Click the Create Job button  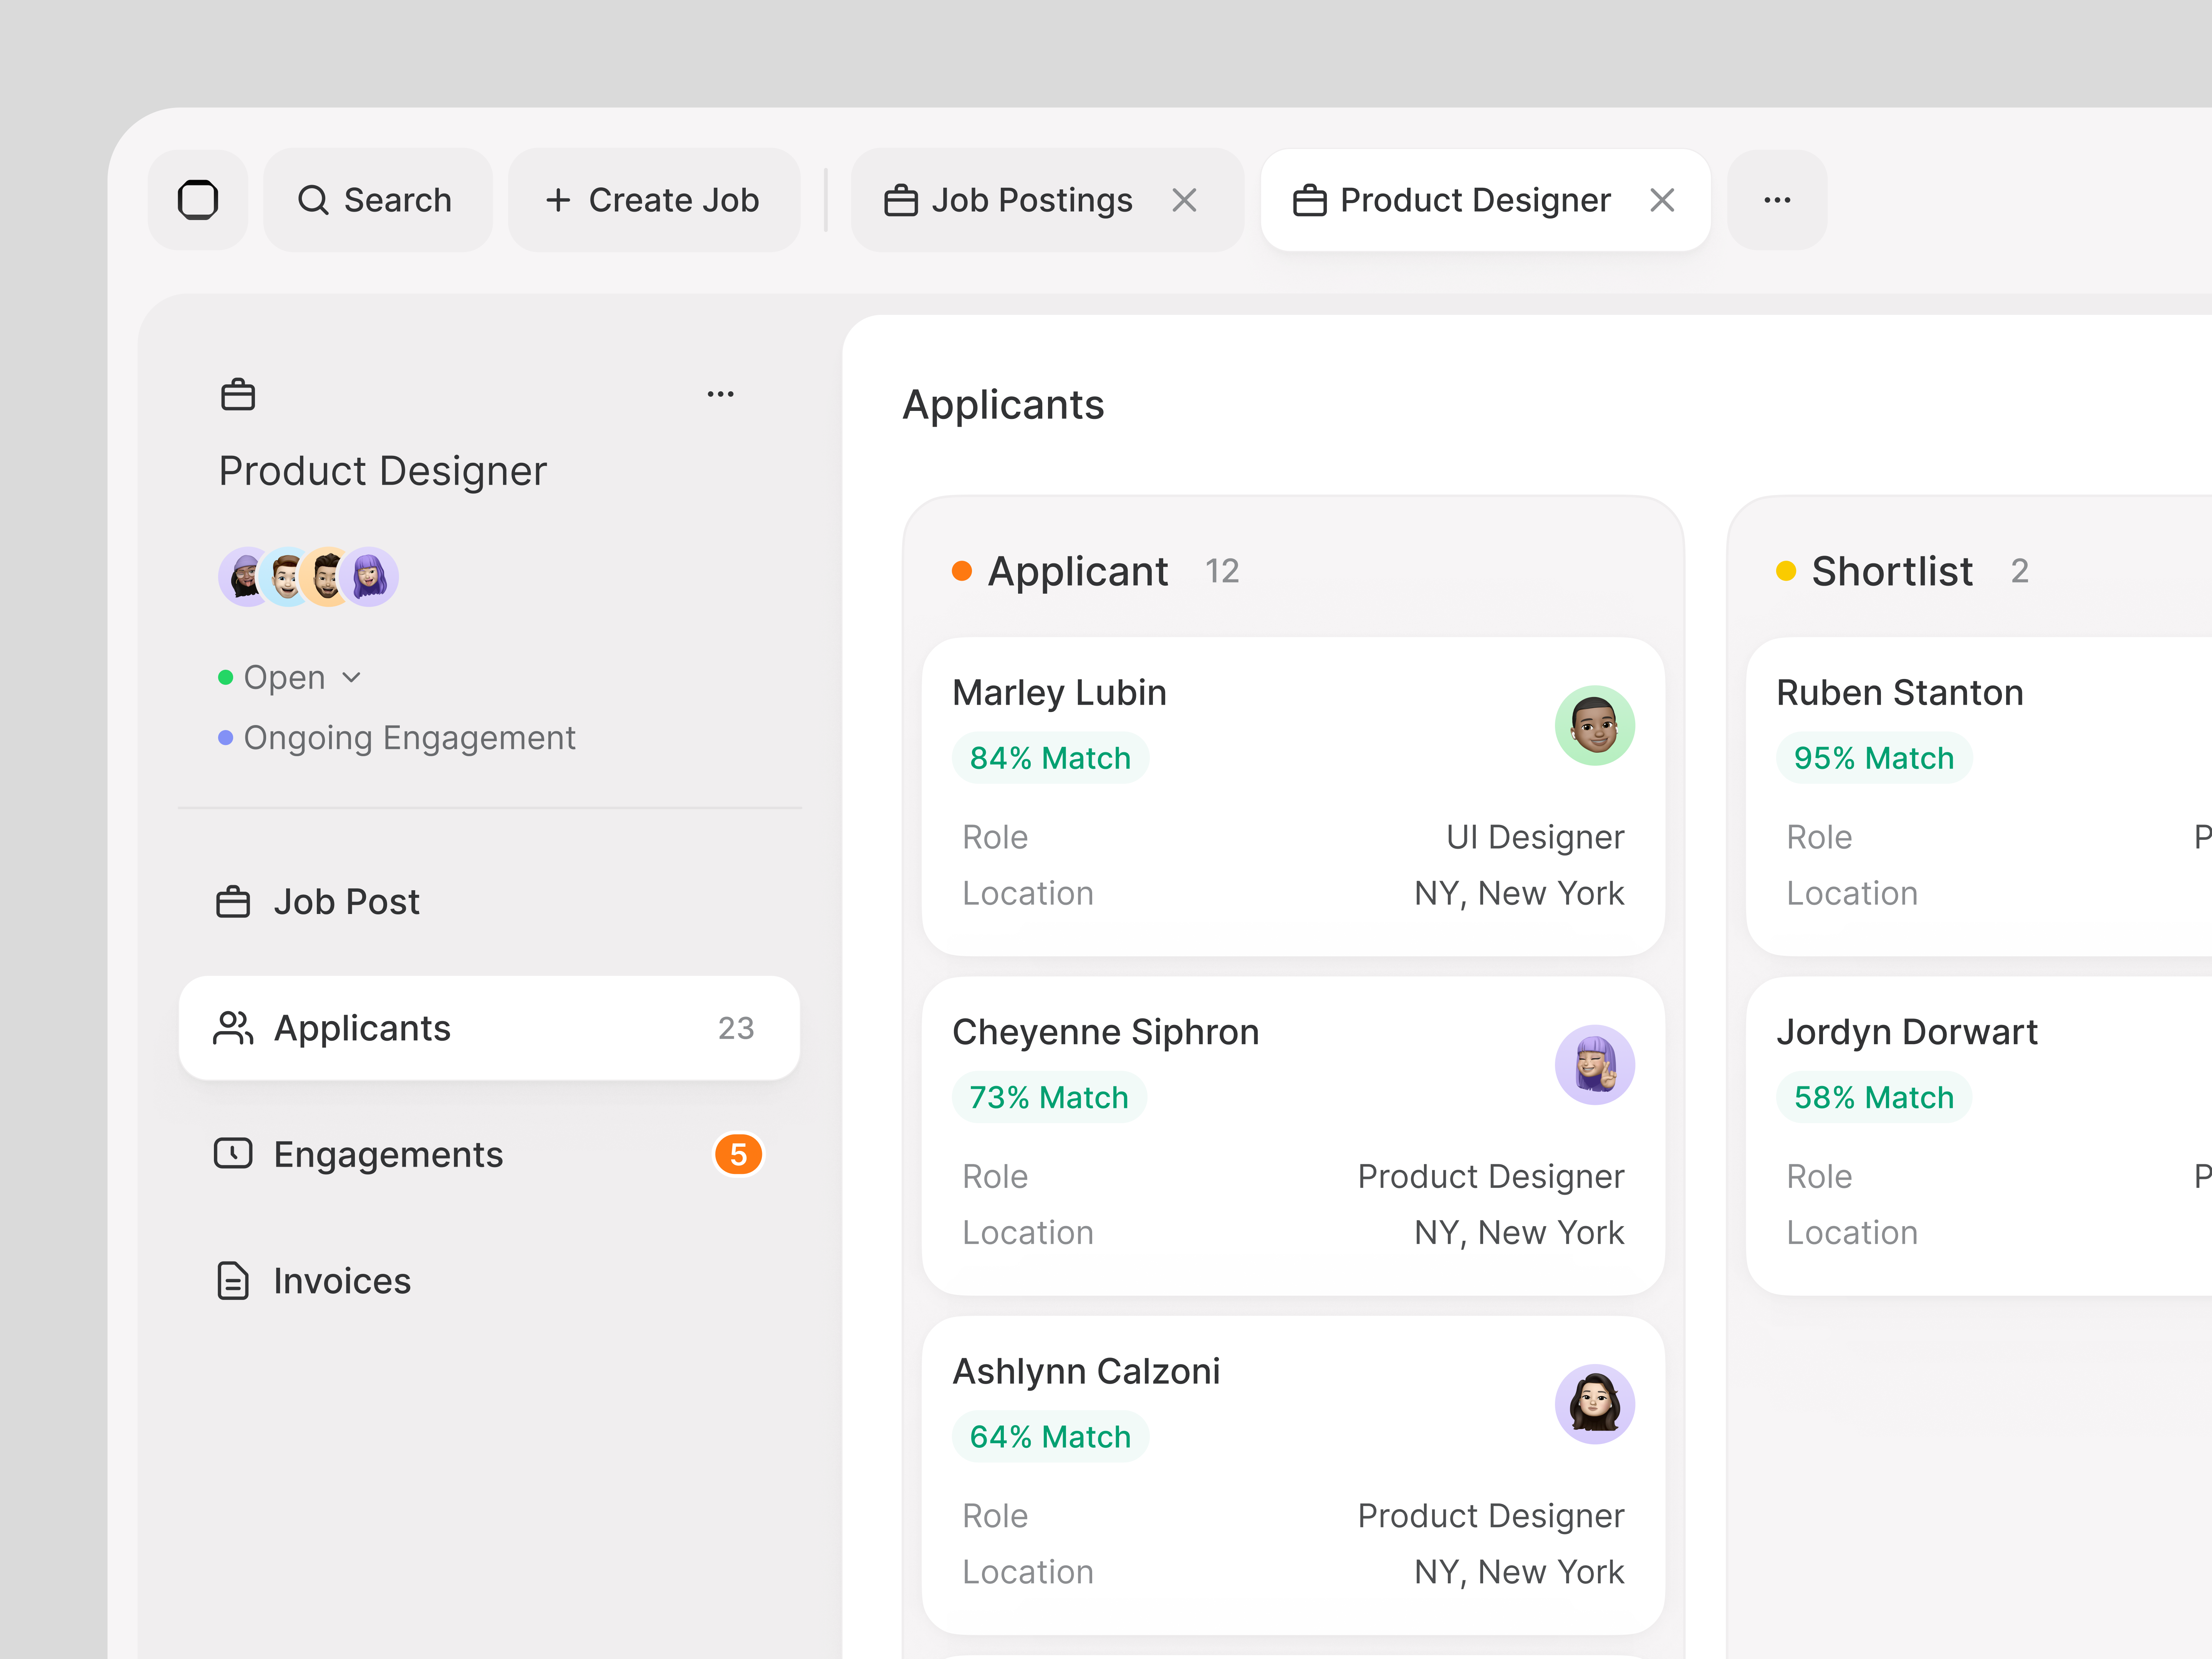click(654, 200)
